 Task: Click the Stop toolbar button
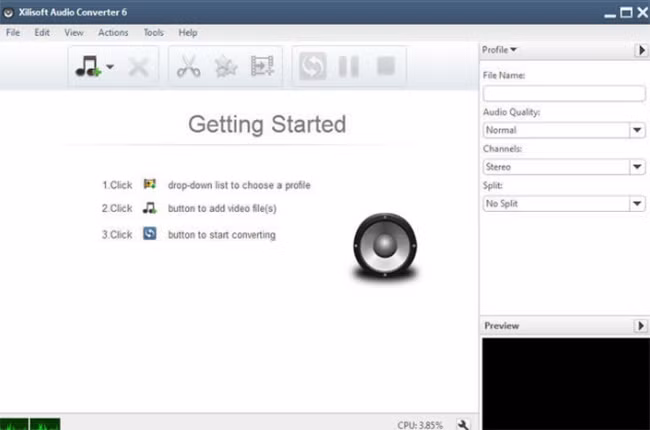[386, 67]
